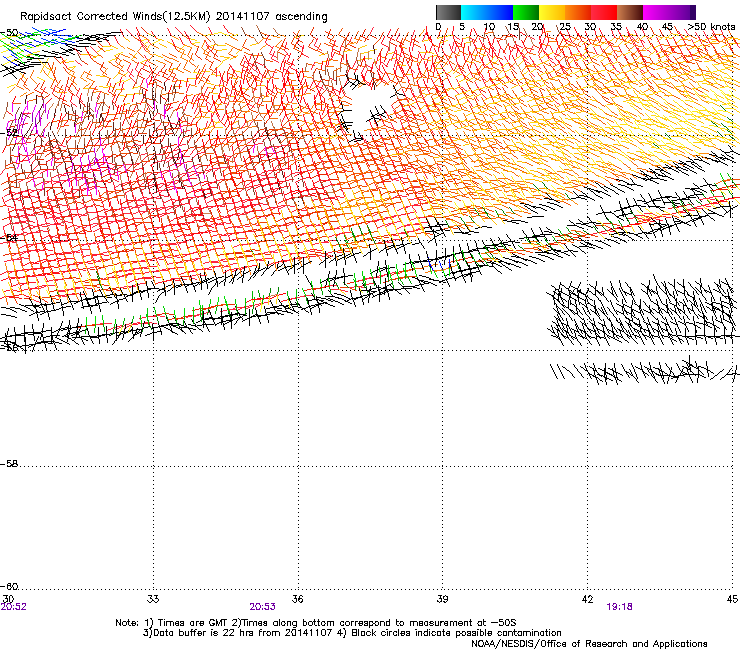The height and width of the screenshot is (650, 740).
Task: Click the longitude label '42'
Action: tap(587, 599)
